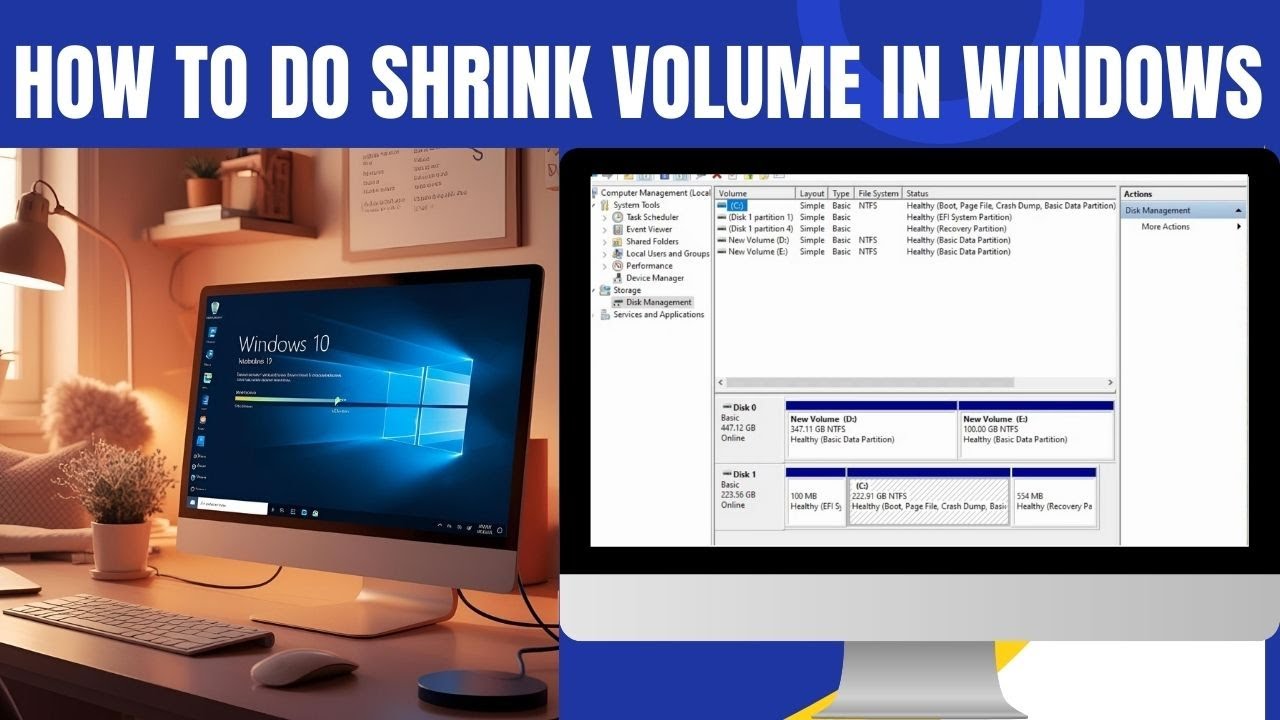
Task: Select the New Volume (E:) 100.00 GB partition
Action: 1036,430
